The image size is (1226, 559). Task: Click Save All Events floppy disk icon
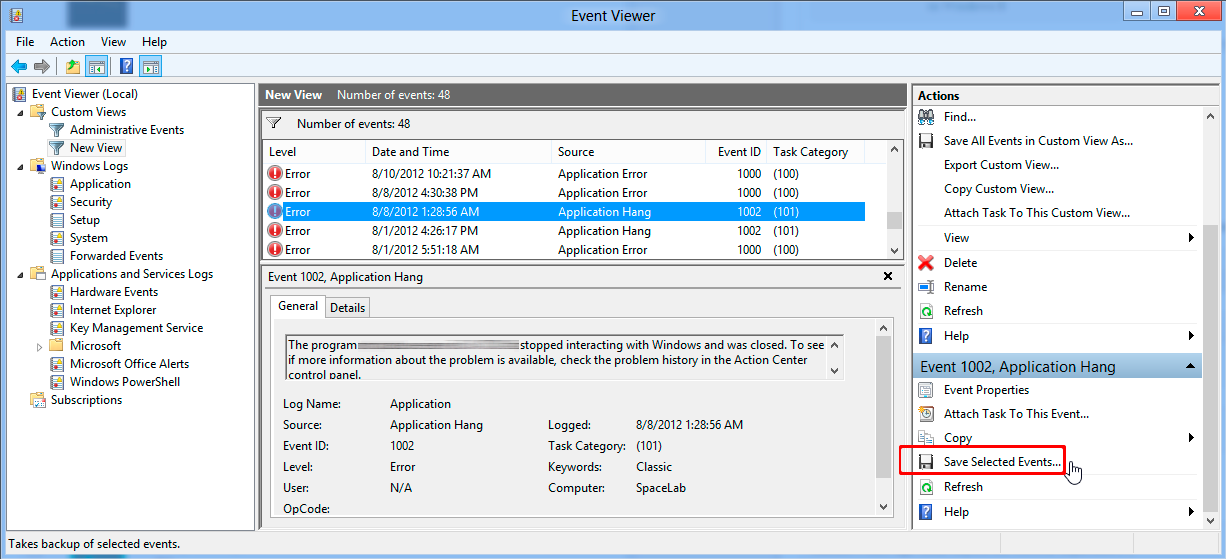click(x=926, y=141)
